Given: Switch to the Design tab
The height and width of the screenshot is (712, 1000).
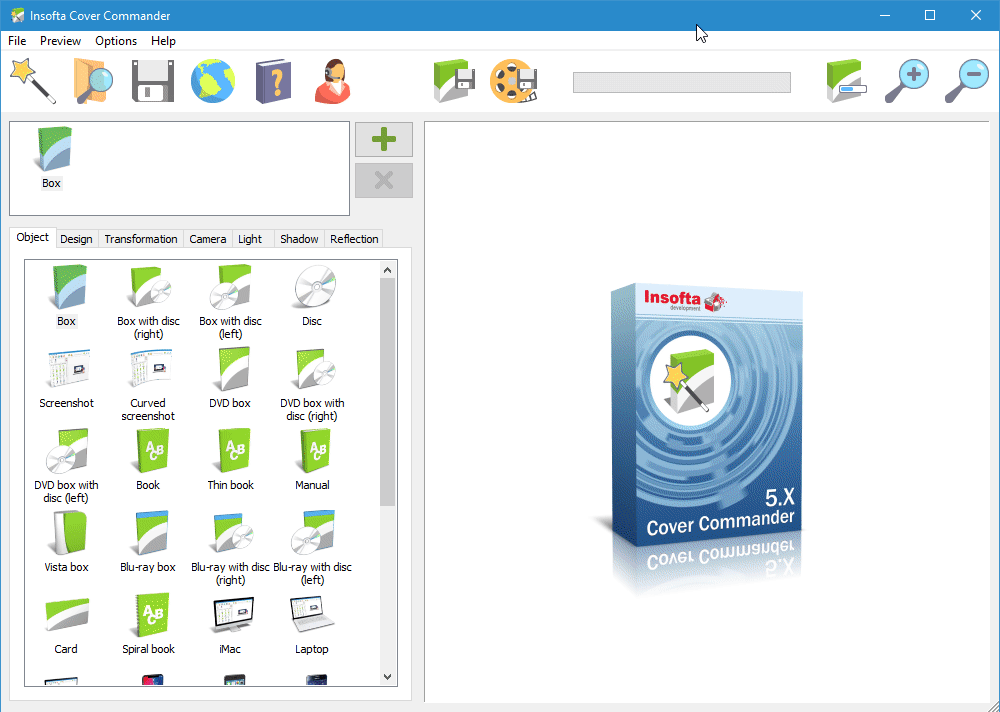Looking at the screenshot, I should (77, 239).
